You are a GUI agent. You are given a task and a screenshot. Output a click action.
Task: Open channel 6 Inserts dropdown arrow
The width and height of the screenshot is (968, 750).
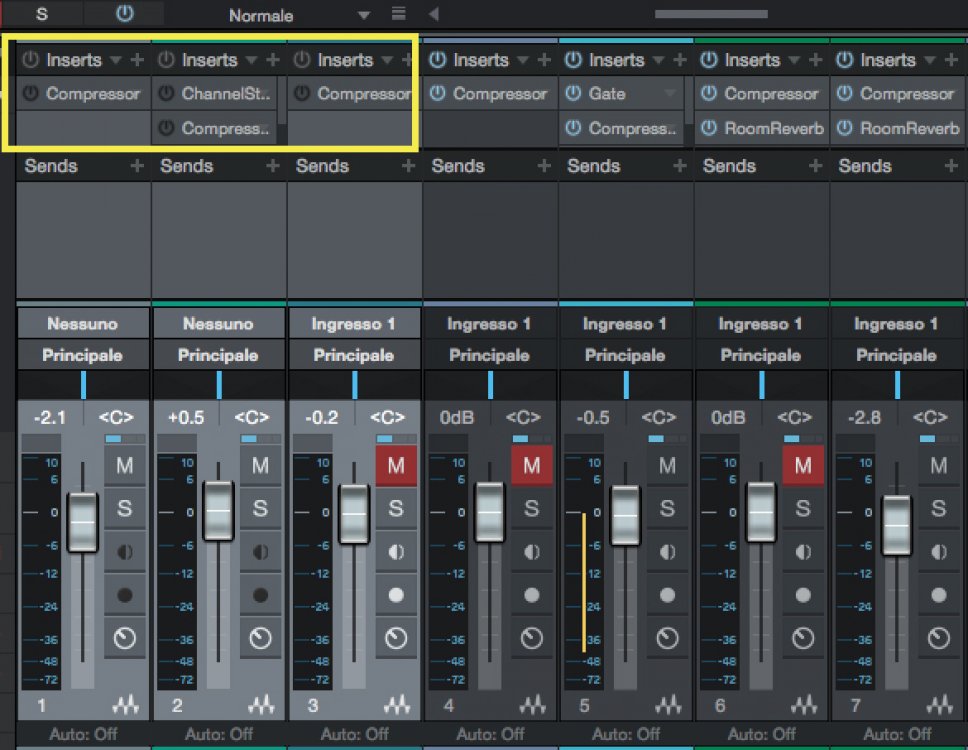coord(795,60)
